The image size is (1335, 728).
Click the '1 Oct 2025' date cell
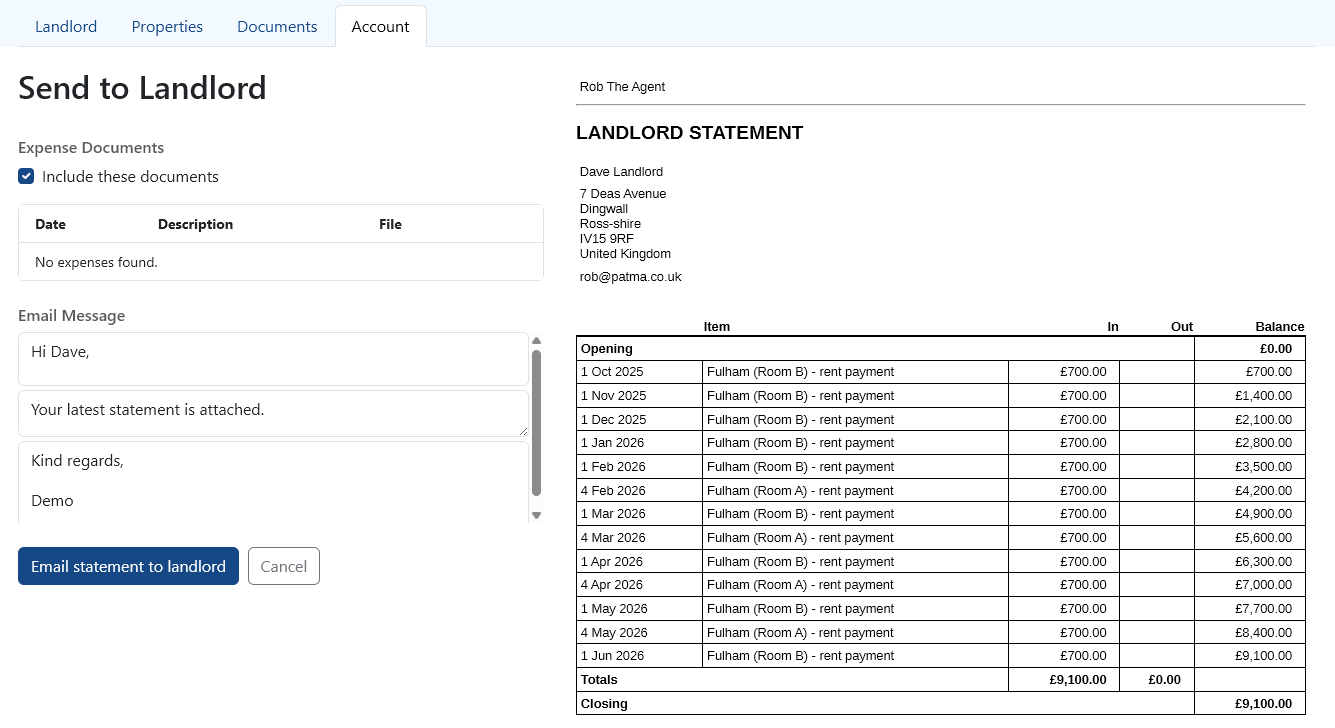coord(640,372)
